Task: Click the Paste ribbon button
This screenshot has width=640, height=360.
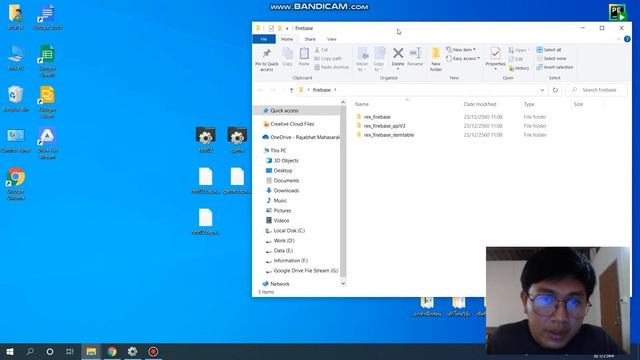Action: point(304,57)
